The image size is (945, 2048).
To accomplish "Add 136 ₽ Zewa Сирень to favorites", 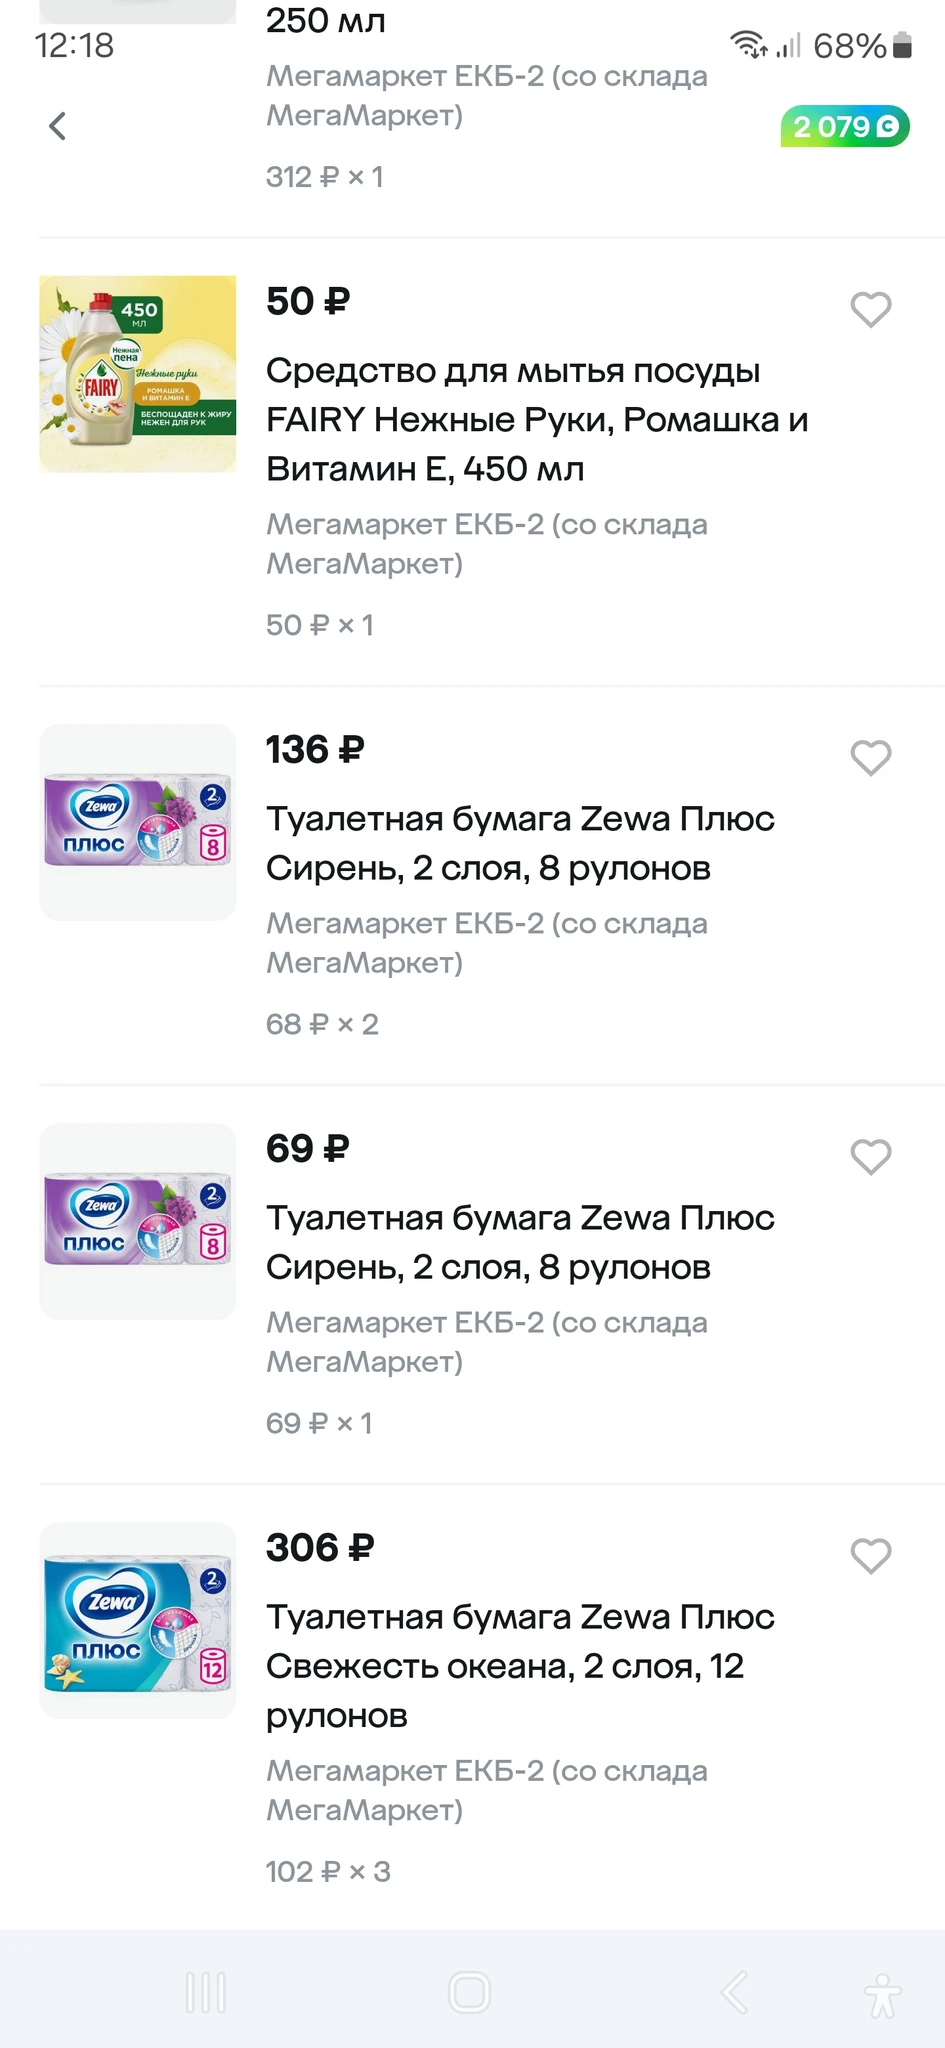I will coord(870,758).
